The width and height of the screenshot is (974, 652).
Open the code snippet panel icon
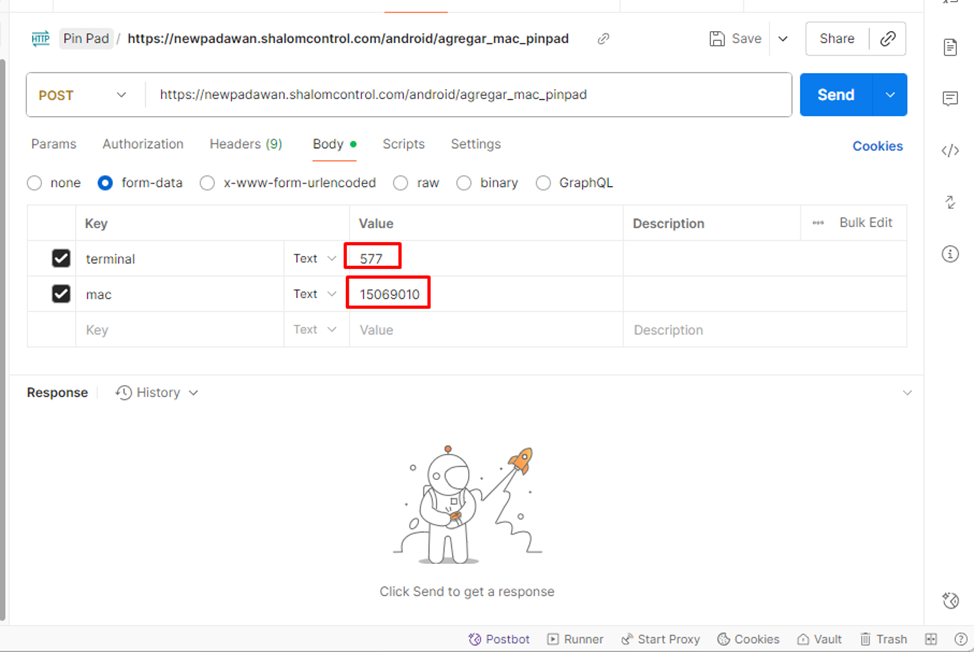(x=950, y=151)
